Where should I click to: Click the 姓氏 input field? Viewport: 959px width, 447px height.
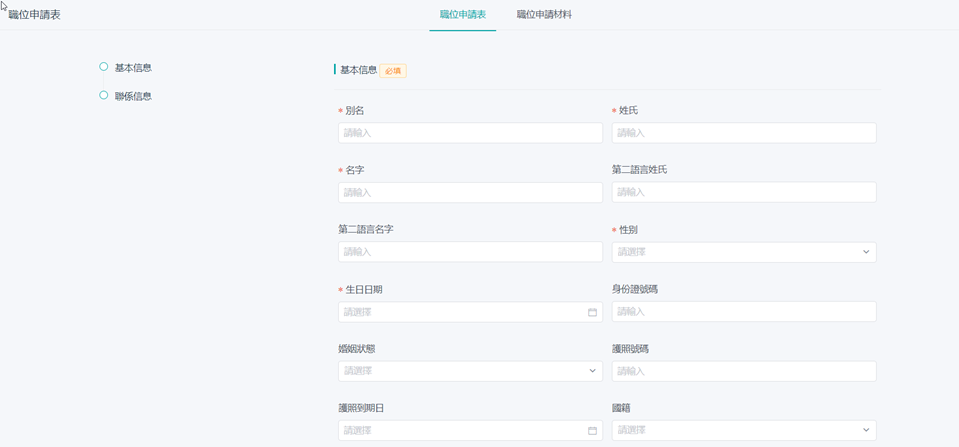(743, 133)
